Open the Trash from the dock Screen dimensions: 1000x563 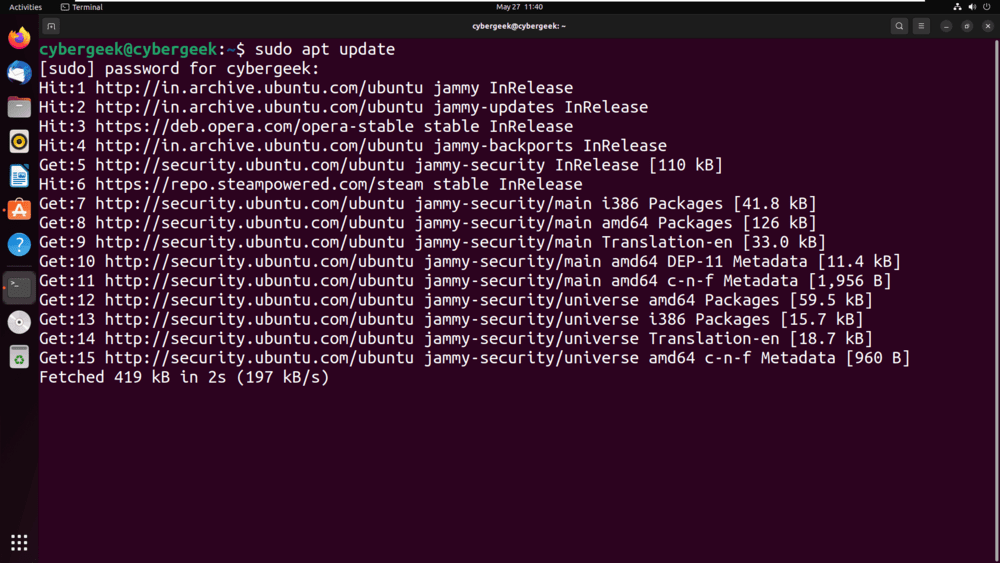(x=19, y=357)
